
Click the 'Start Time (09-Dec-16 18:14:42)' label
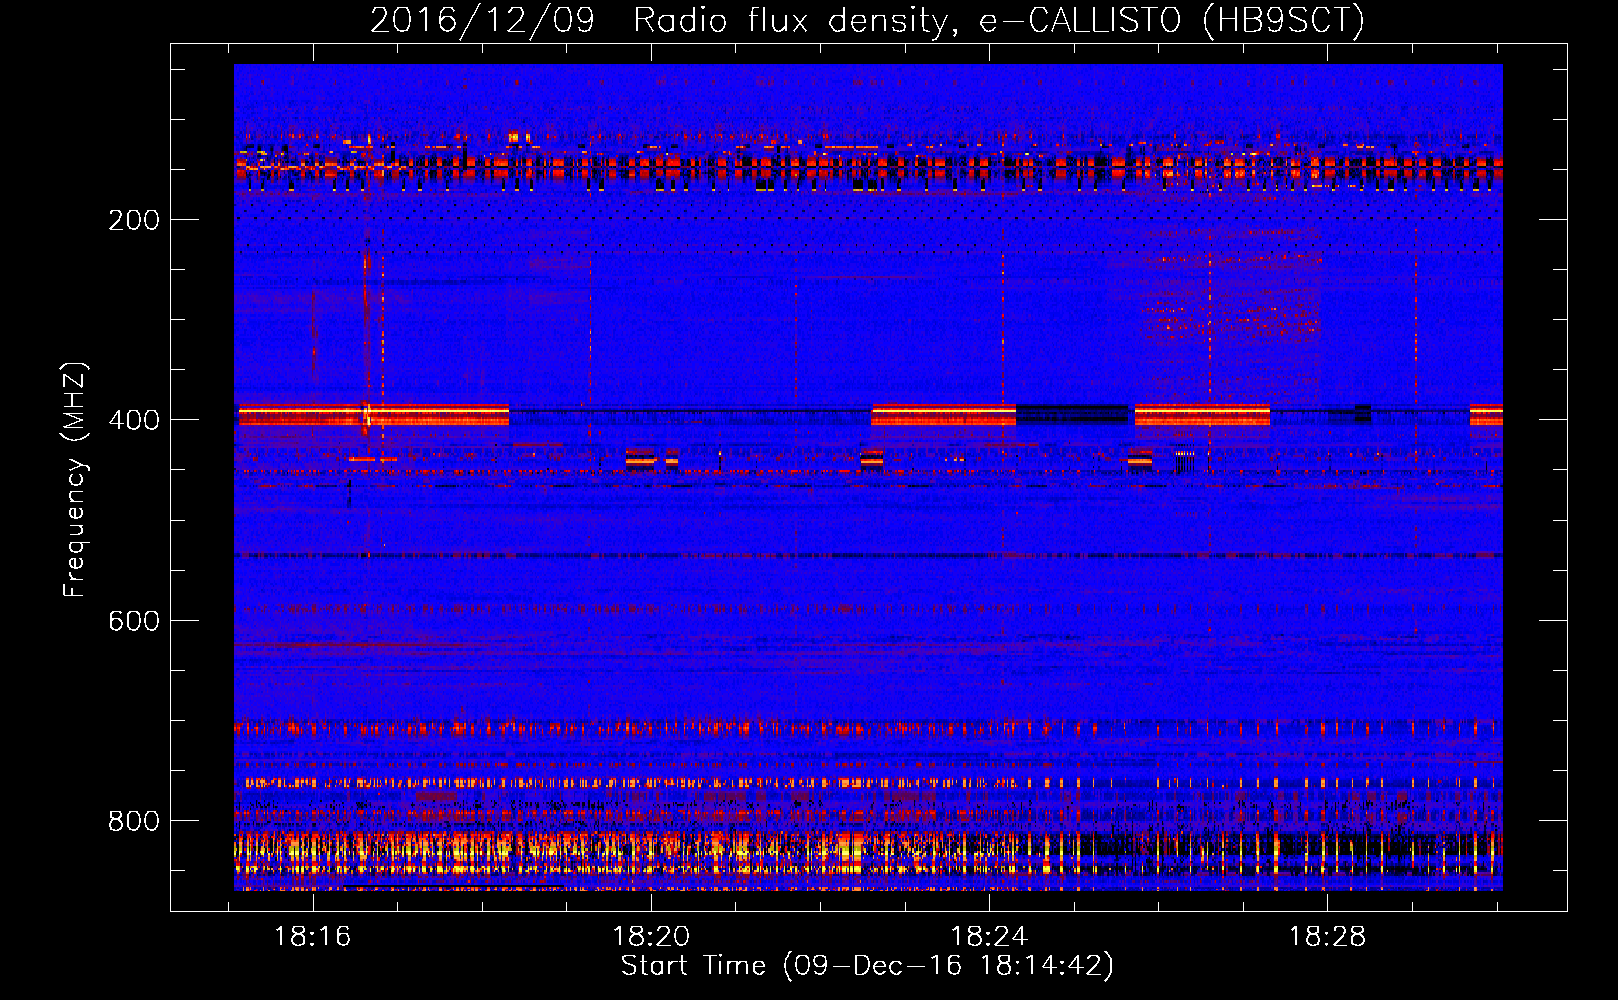coord(867,966)
